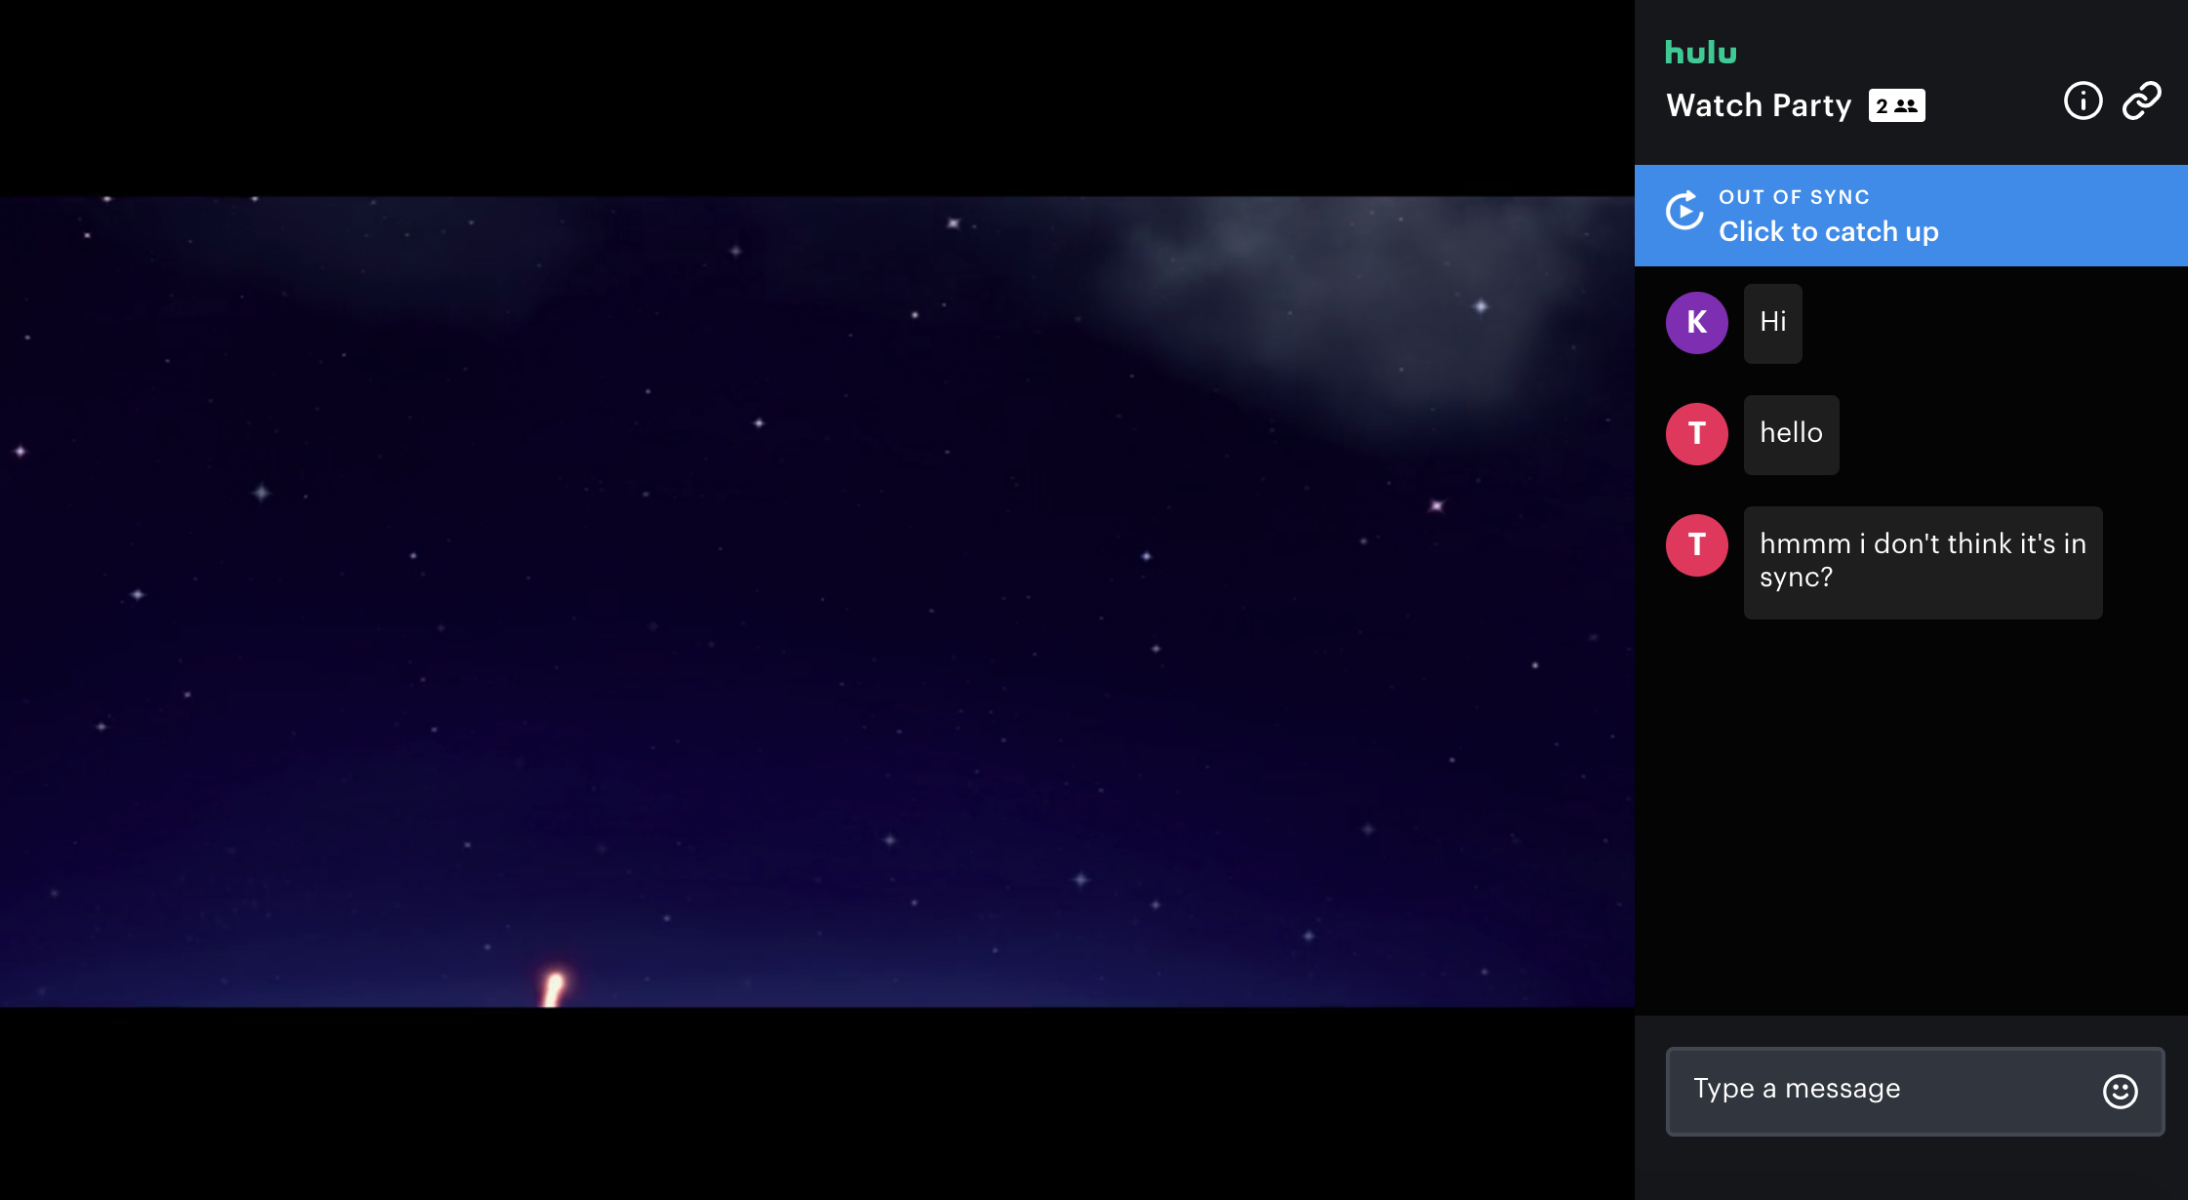Show the participants count badge
Image resolution: width=2188 pixels, height=1200 pixels.
click(x=1896, y=105)
